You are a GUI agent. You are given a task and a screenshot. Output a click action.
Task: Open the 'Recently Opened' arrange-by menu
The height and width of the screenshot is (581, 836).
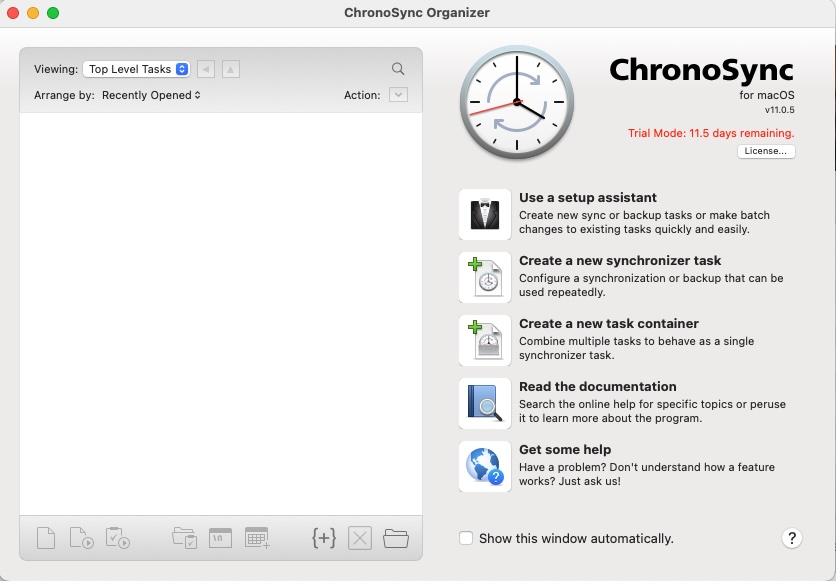click(151, 95)
